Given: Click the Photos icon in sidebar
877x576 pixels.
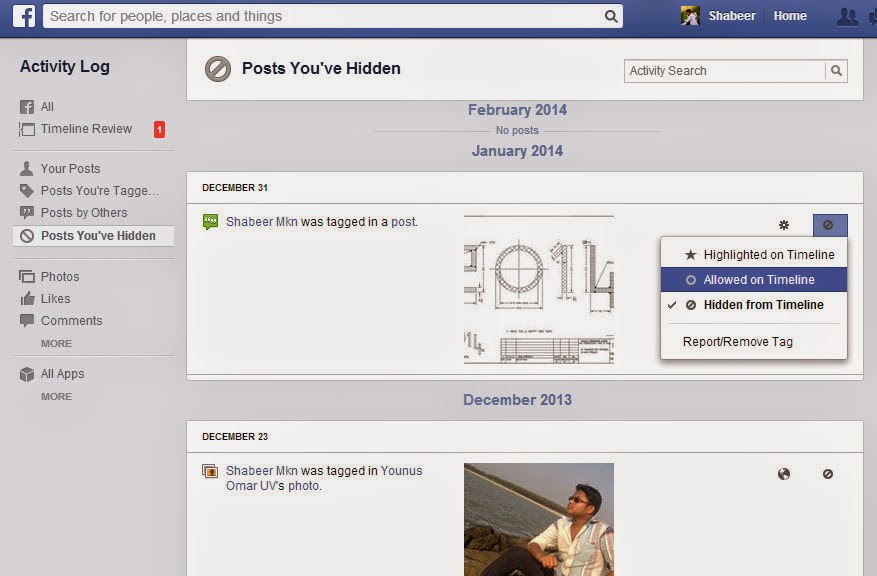Looking at the screenshot, I should (x=26, y=276).
